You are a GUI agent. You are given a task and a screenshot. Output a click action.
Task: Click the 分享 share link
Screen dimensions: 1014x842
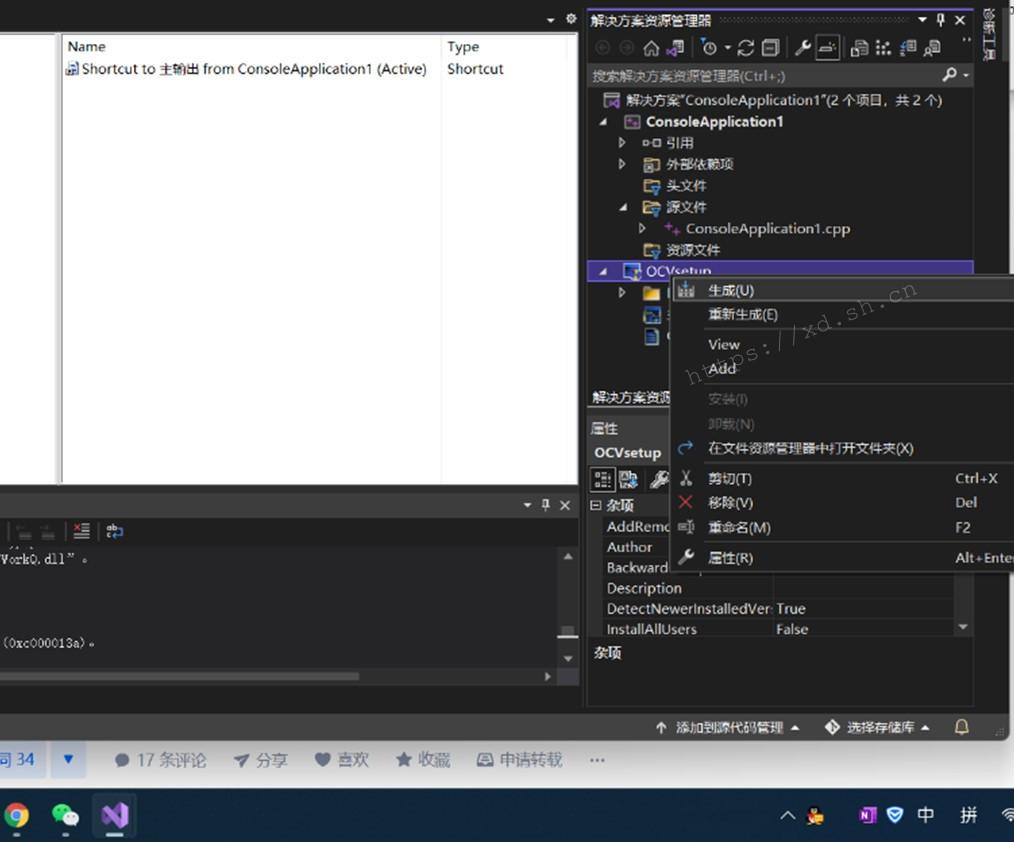pyautogui.click(x=262, y=759)
